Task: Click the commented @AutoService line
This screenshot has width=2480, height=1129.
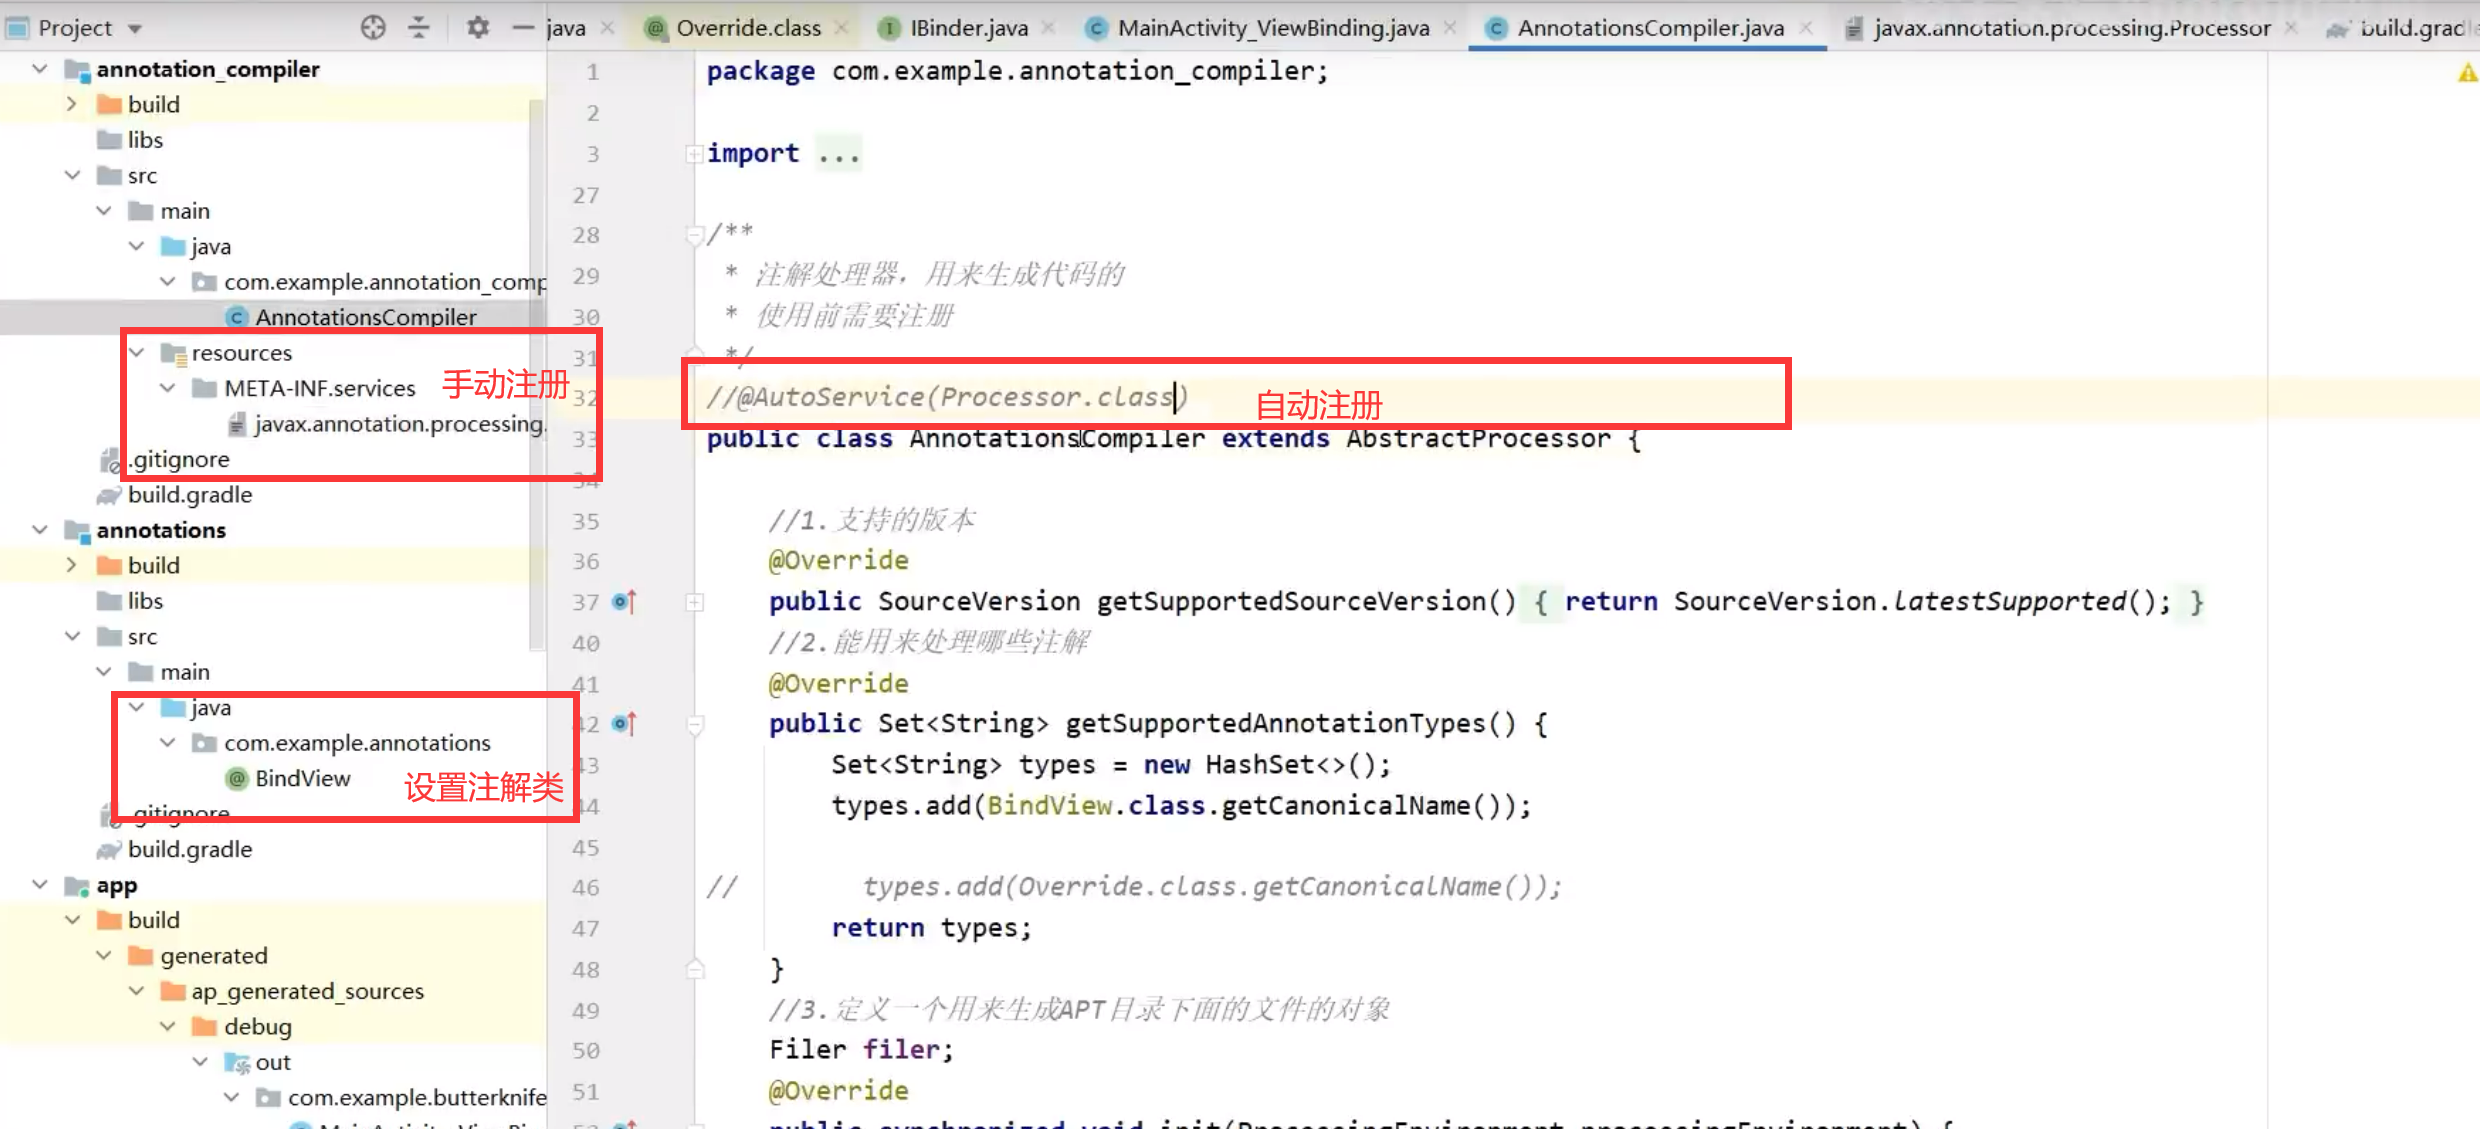Action: [946, 397]
